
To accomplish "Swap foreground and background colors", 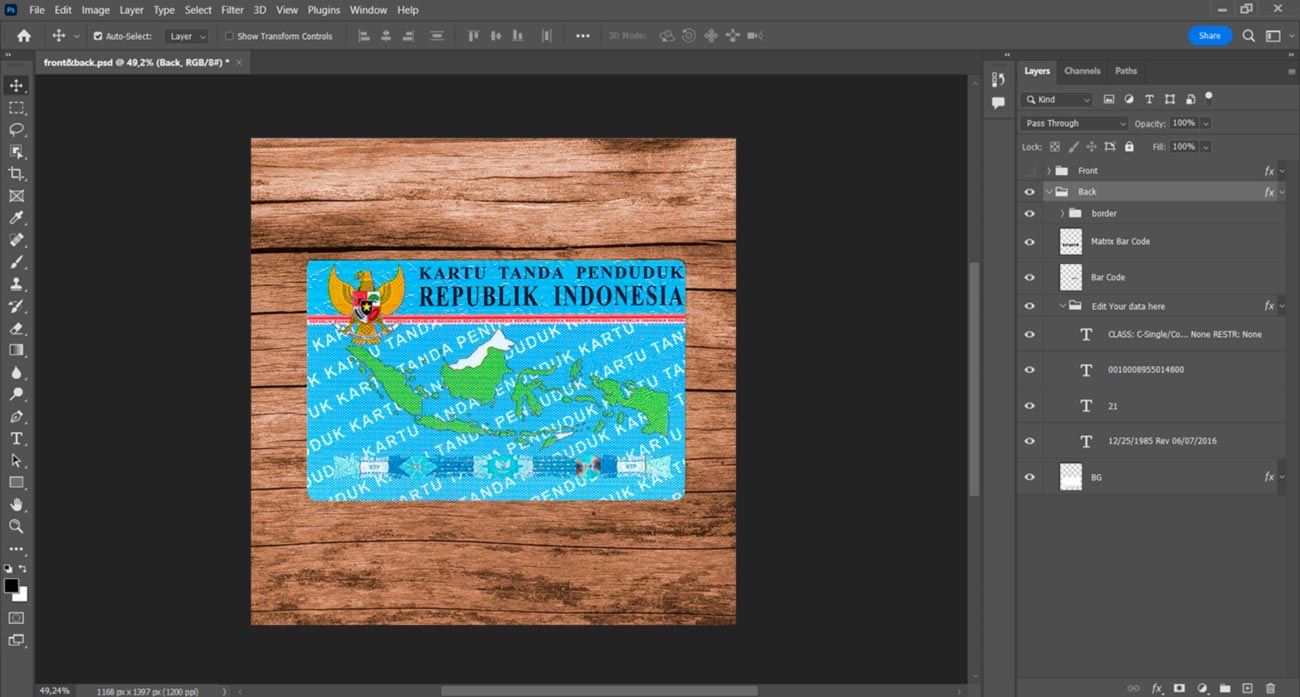I will pyautogui.click(x=23, y=569).
